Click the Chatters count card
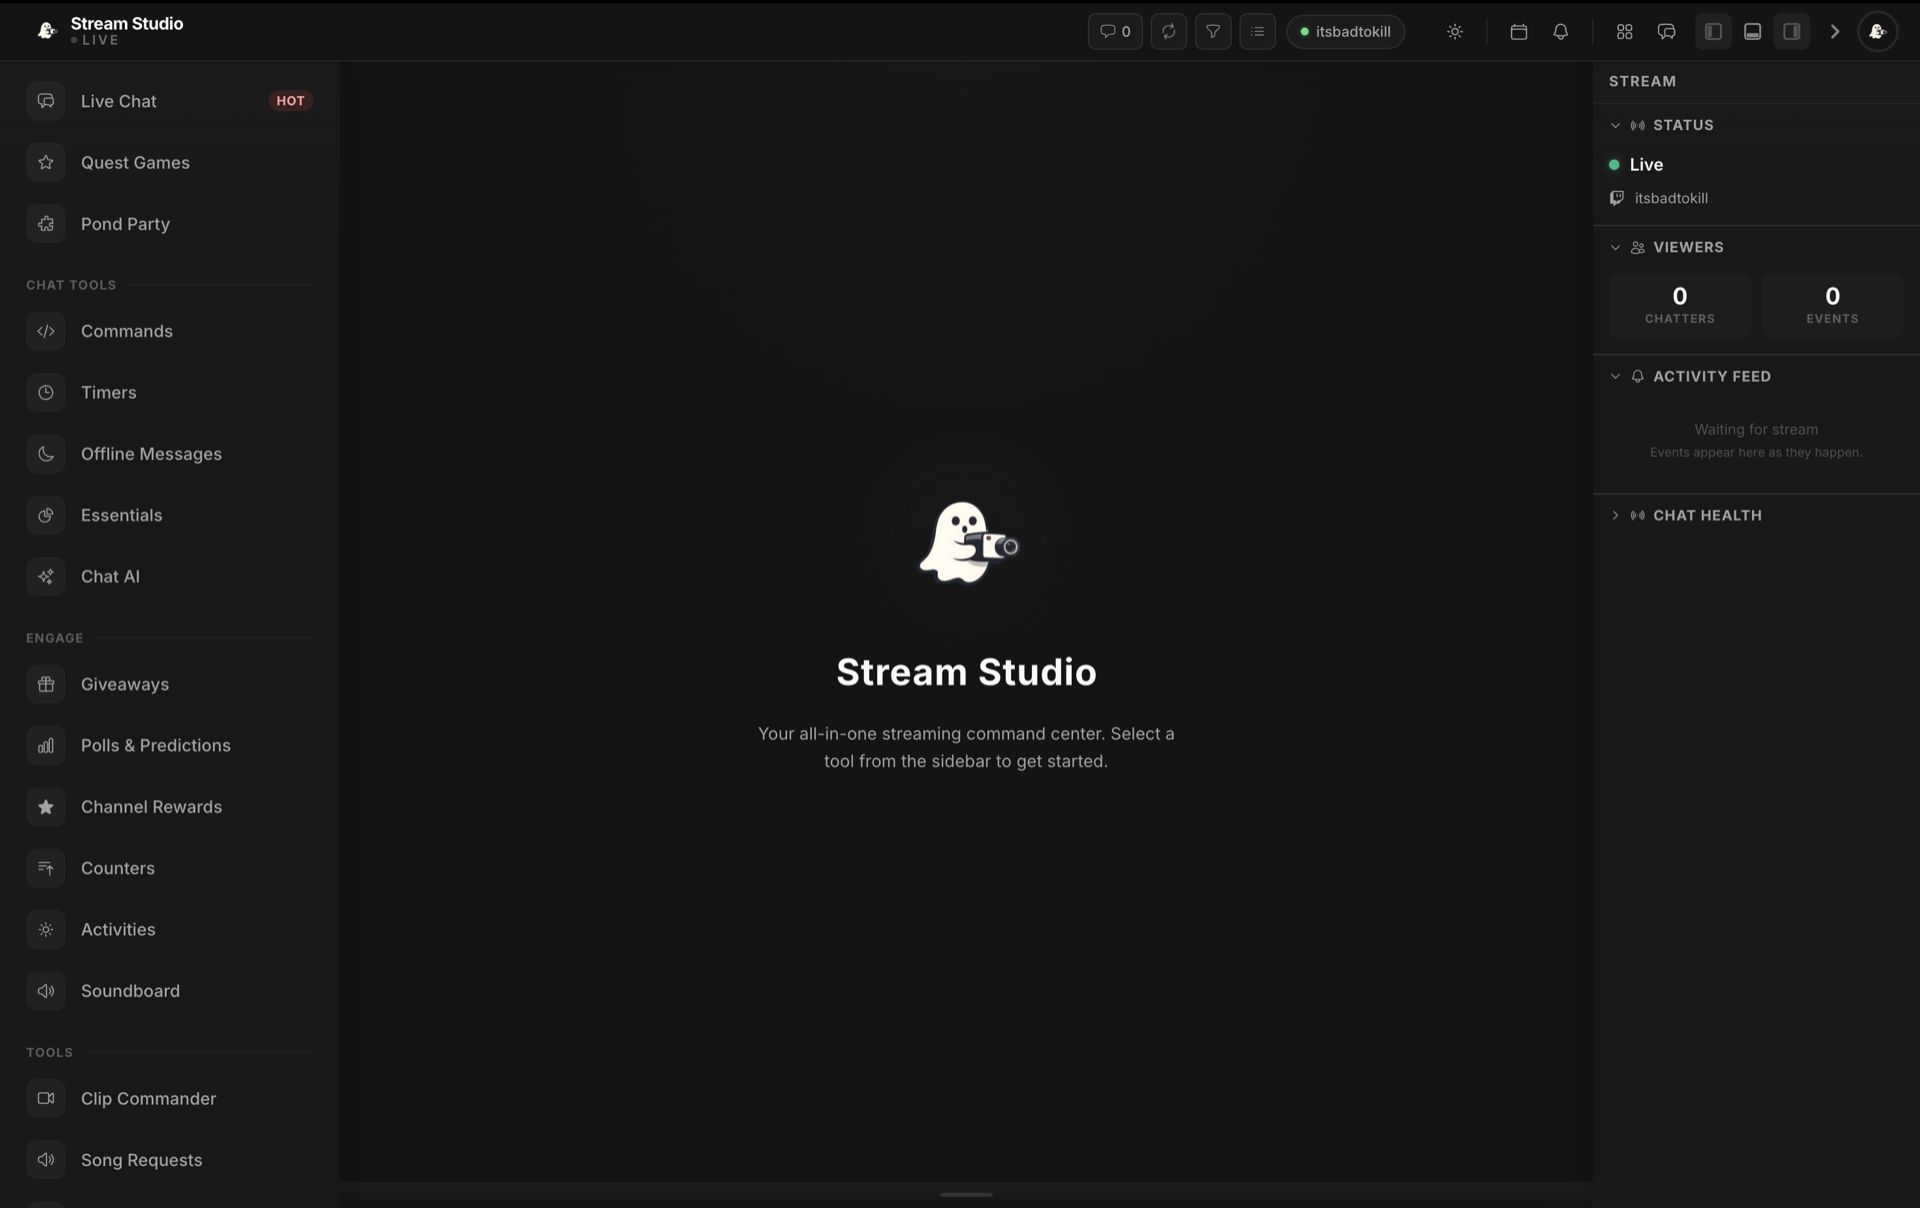Image resolution: width=1920 pixels, height=1208 pixels. coord(1680,305)
